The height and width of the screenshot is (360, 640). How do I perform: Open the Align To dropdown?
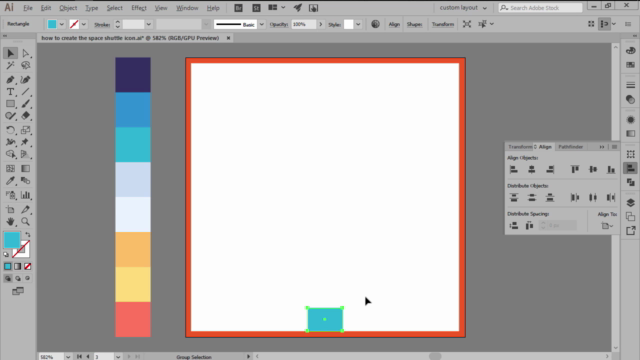click(x=607, y=226)
